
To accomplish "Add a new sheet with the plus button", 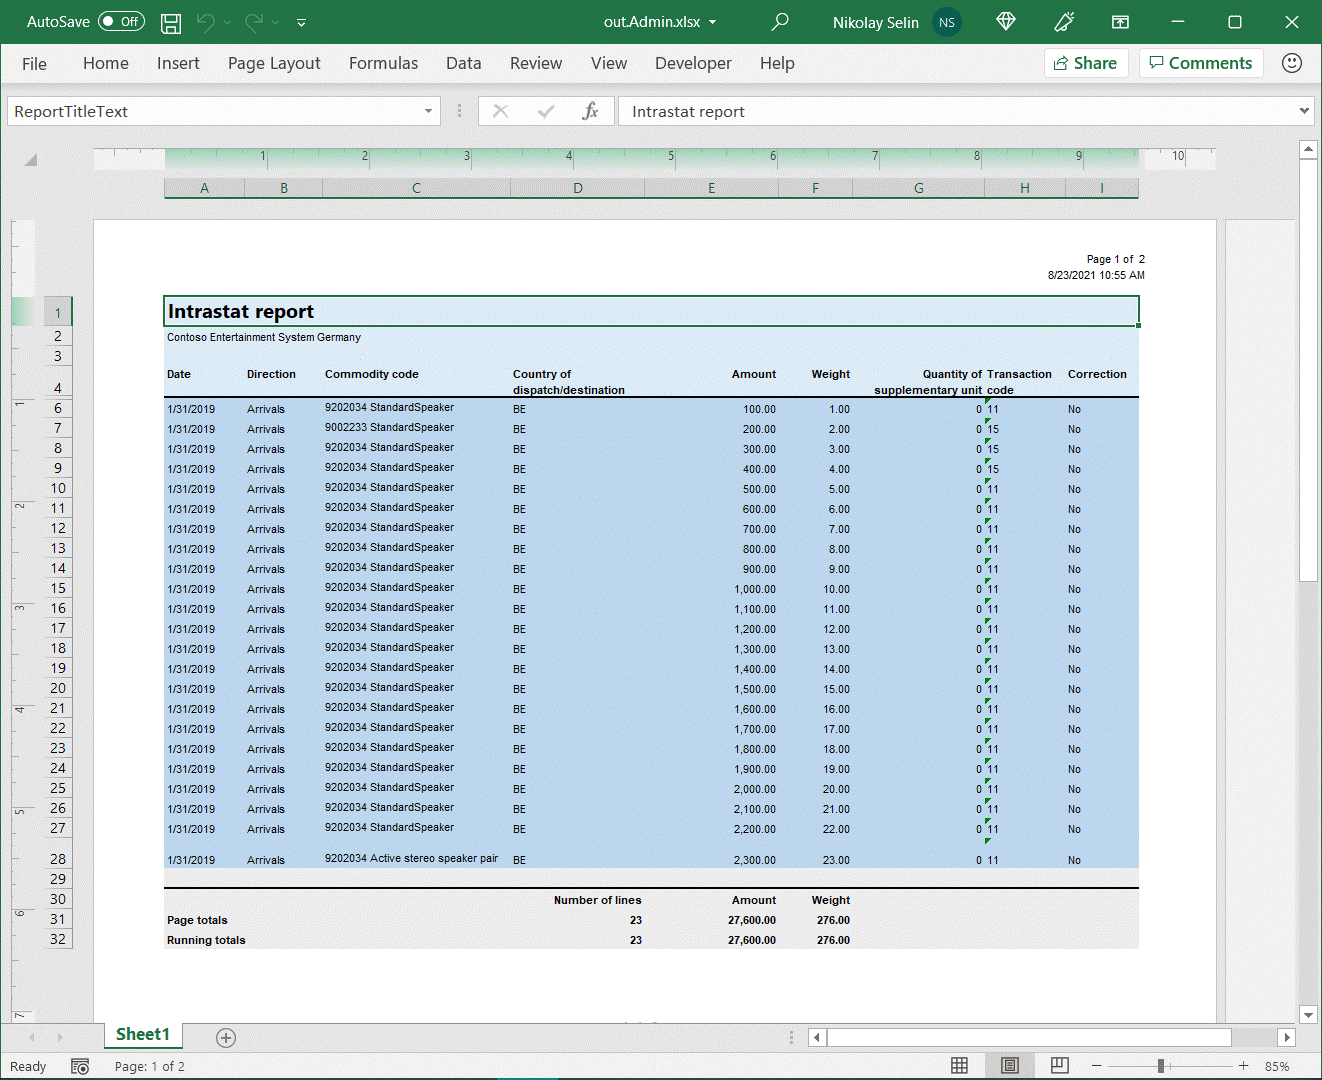I will [x=225, y=1038].
